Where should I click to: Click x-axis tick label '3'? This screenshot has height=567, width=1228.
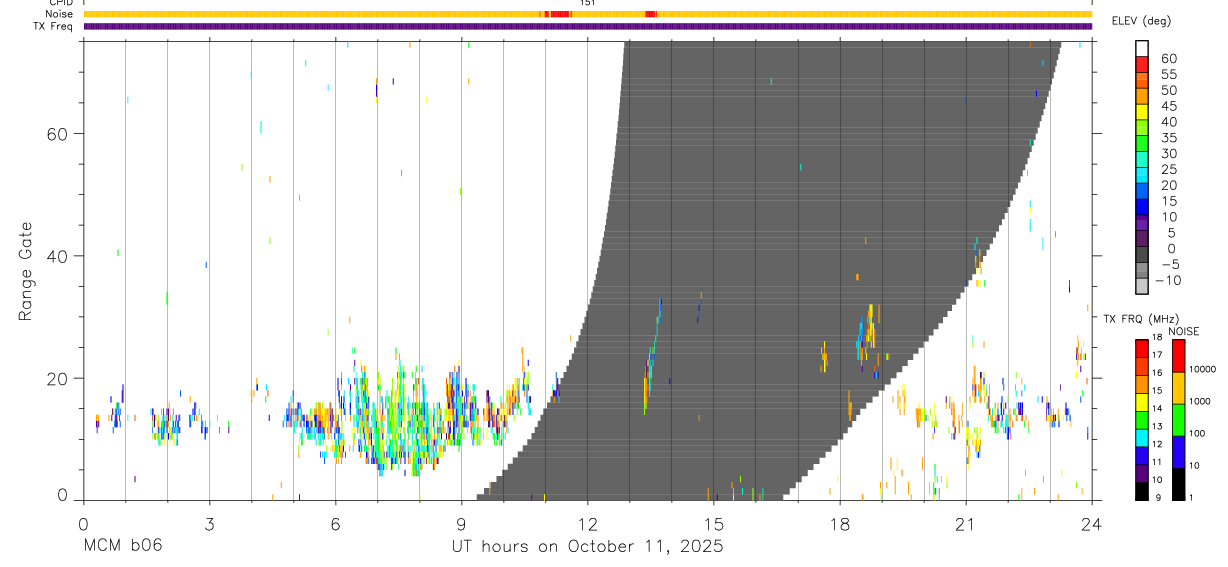click(x=208, y=523)
